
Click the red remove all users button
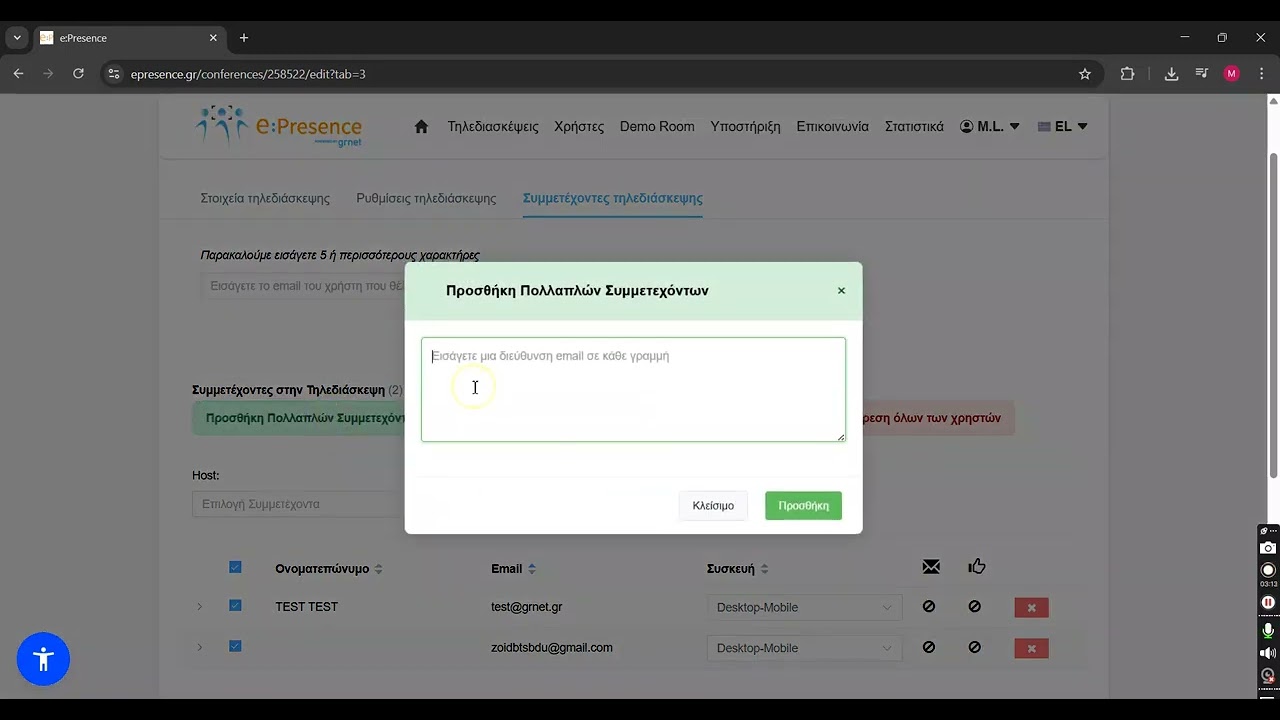938,418
